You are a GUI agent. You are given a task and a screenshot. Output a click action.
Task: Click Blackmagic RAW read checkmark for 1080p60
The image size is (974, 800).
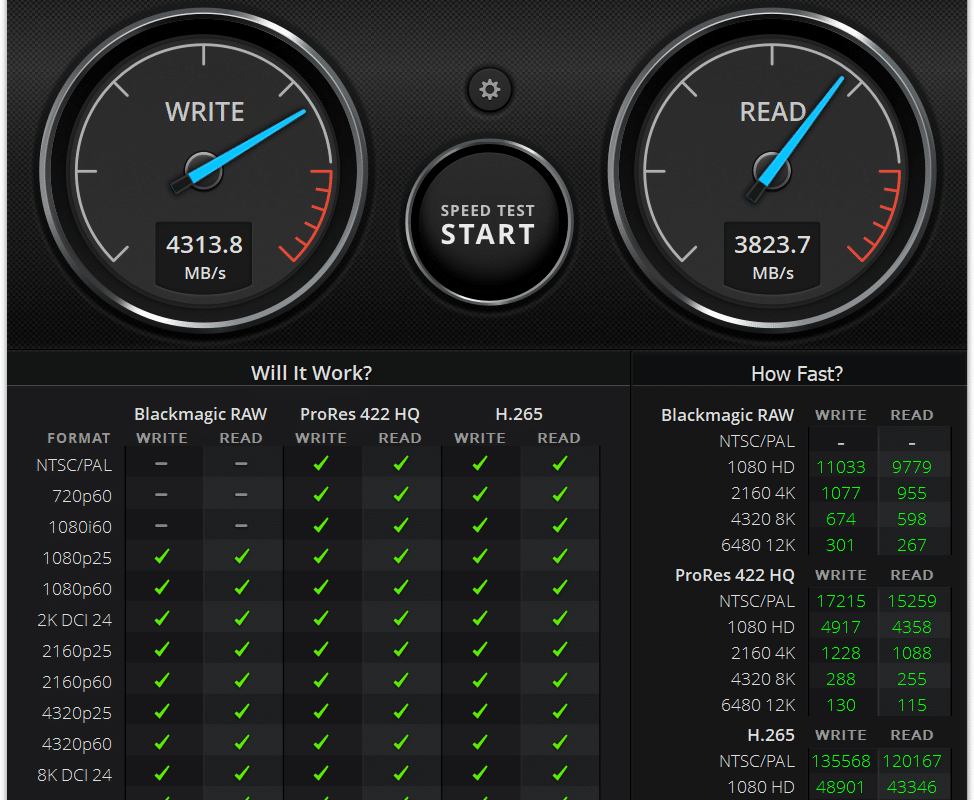click(x=242, y=588)
